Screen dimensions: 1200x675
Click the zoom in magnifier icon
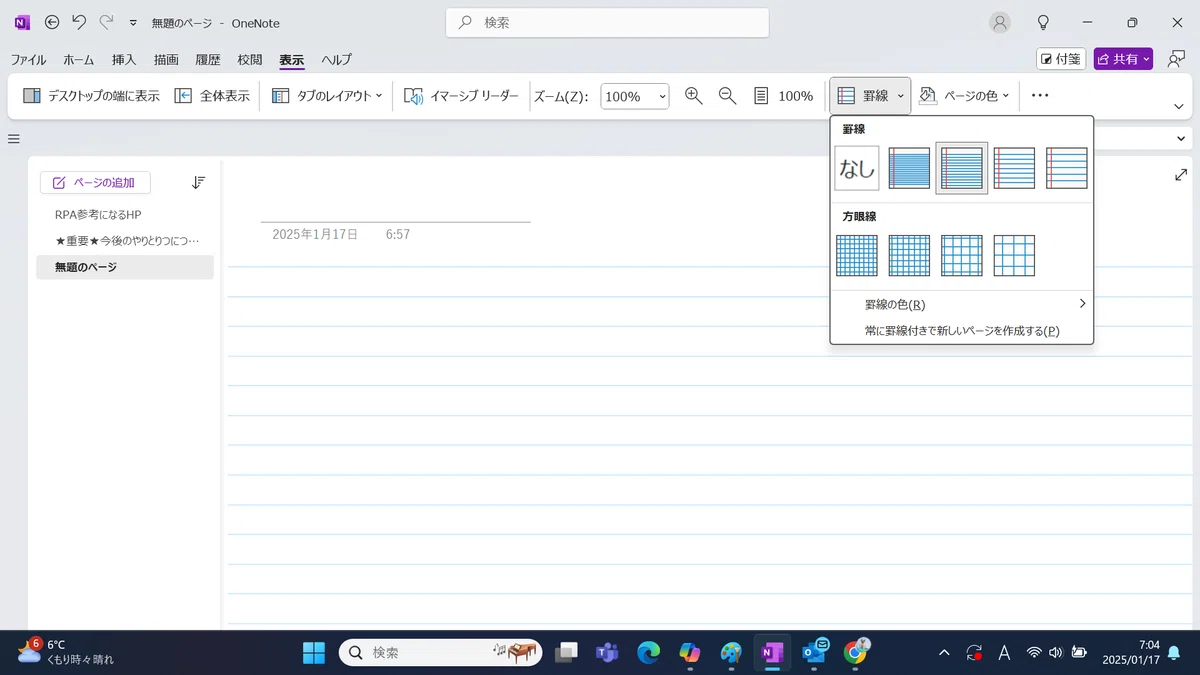click(x=693, y=96)
